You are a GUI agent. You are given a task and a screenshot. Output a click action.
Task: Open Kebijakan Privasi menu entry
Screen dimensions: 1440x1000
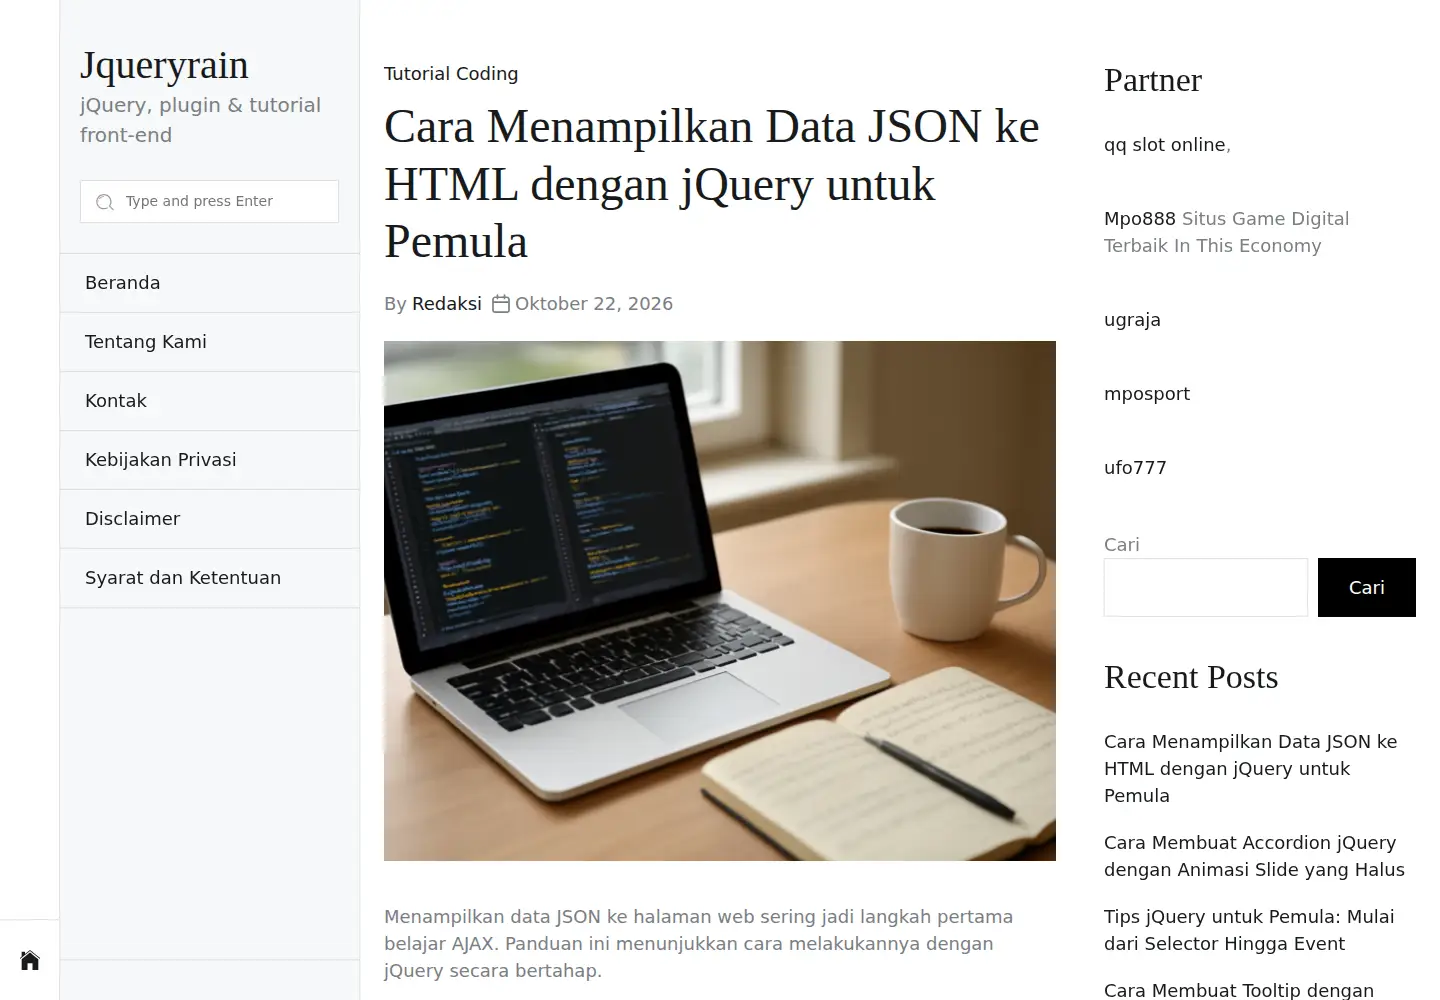pos(209,460)
